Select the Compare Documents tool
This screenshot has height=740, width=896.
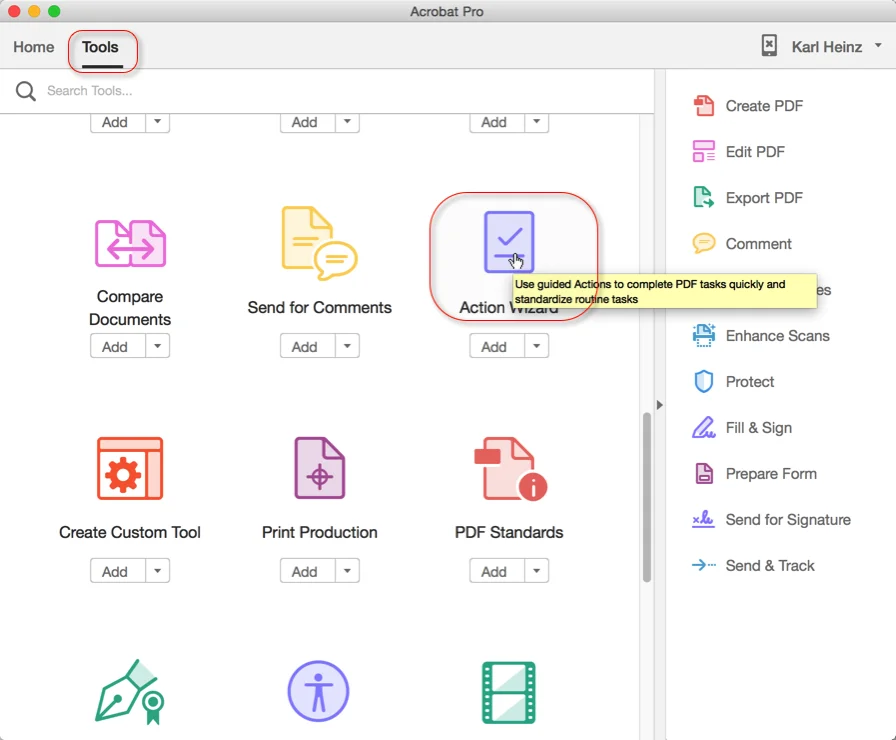[130, 243]
